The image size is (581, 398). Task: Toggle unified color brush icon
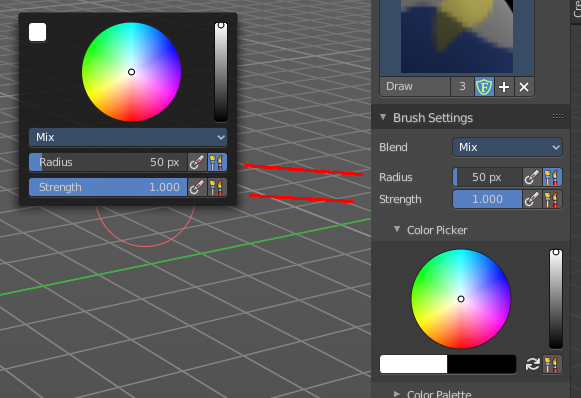pos(552,364)
